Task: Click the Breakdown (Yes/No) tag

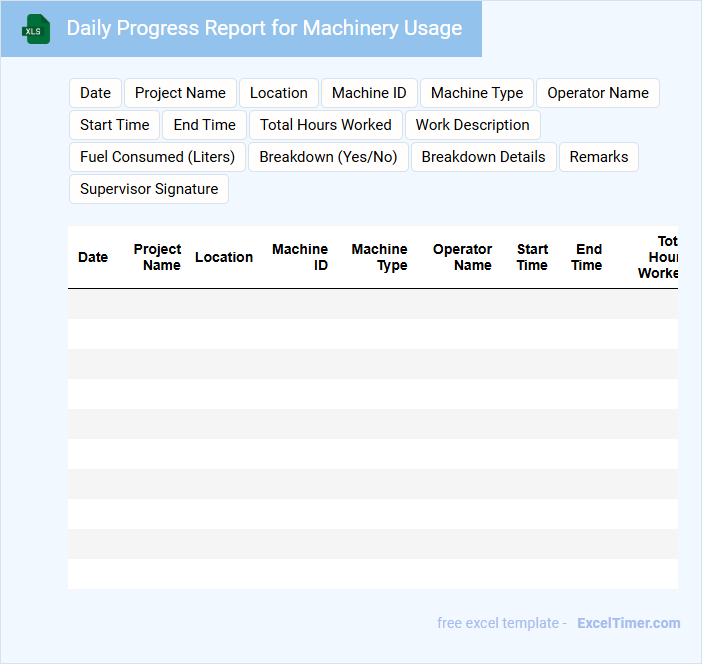Action: tap(328, 157)
